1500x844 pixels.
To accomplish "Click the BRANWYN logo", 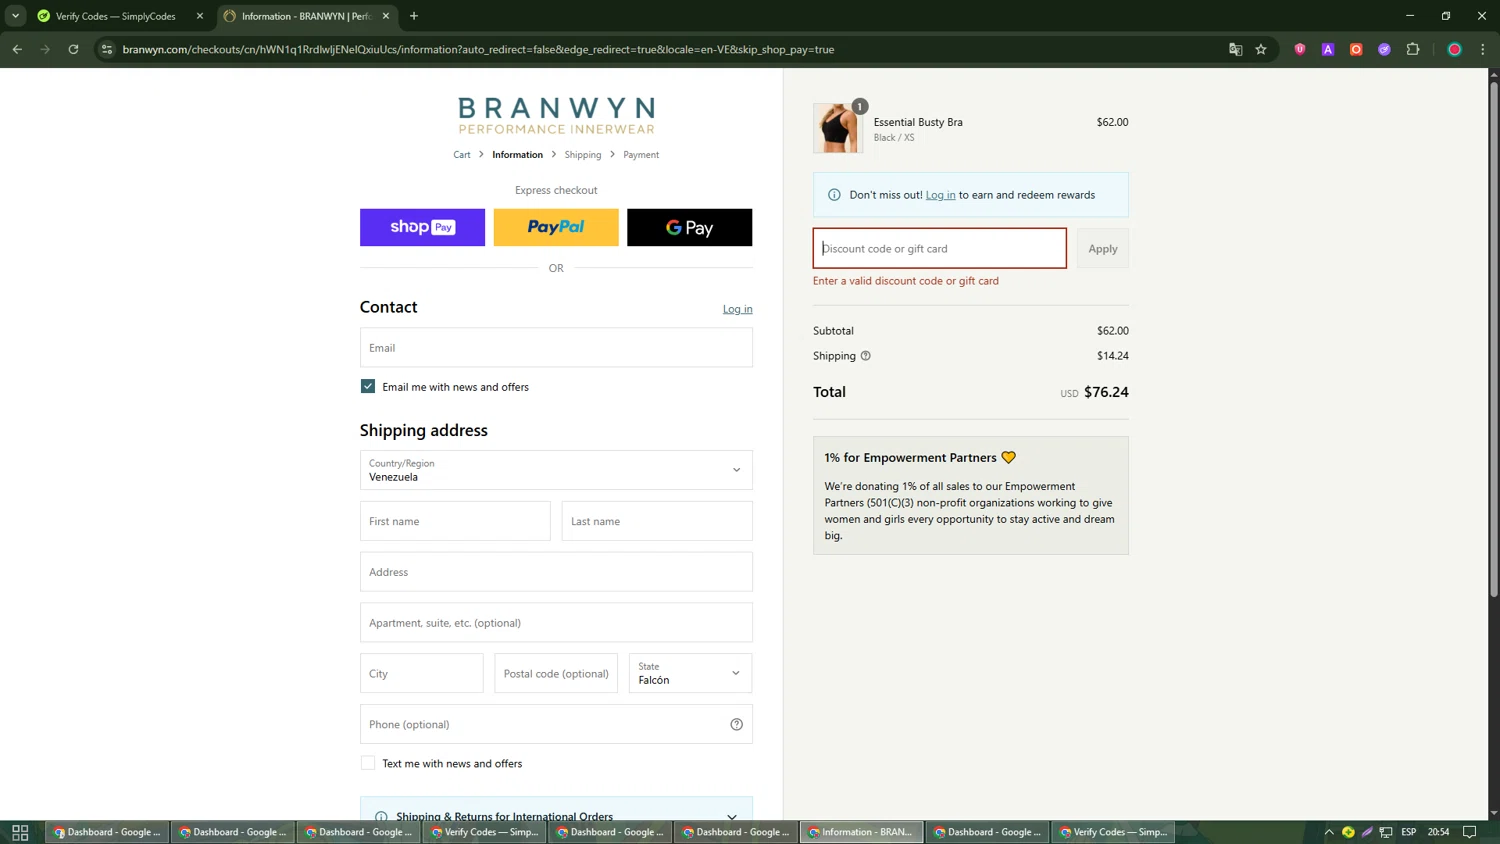I will 556,115.
